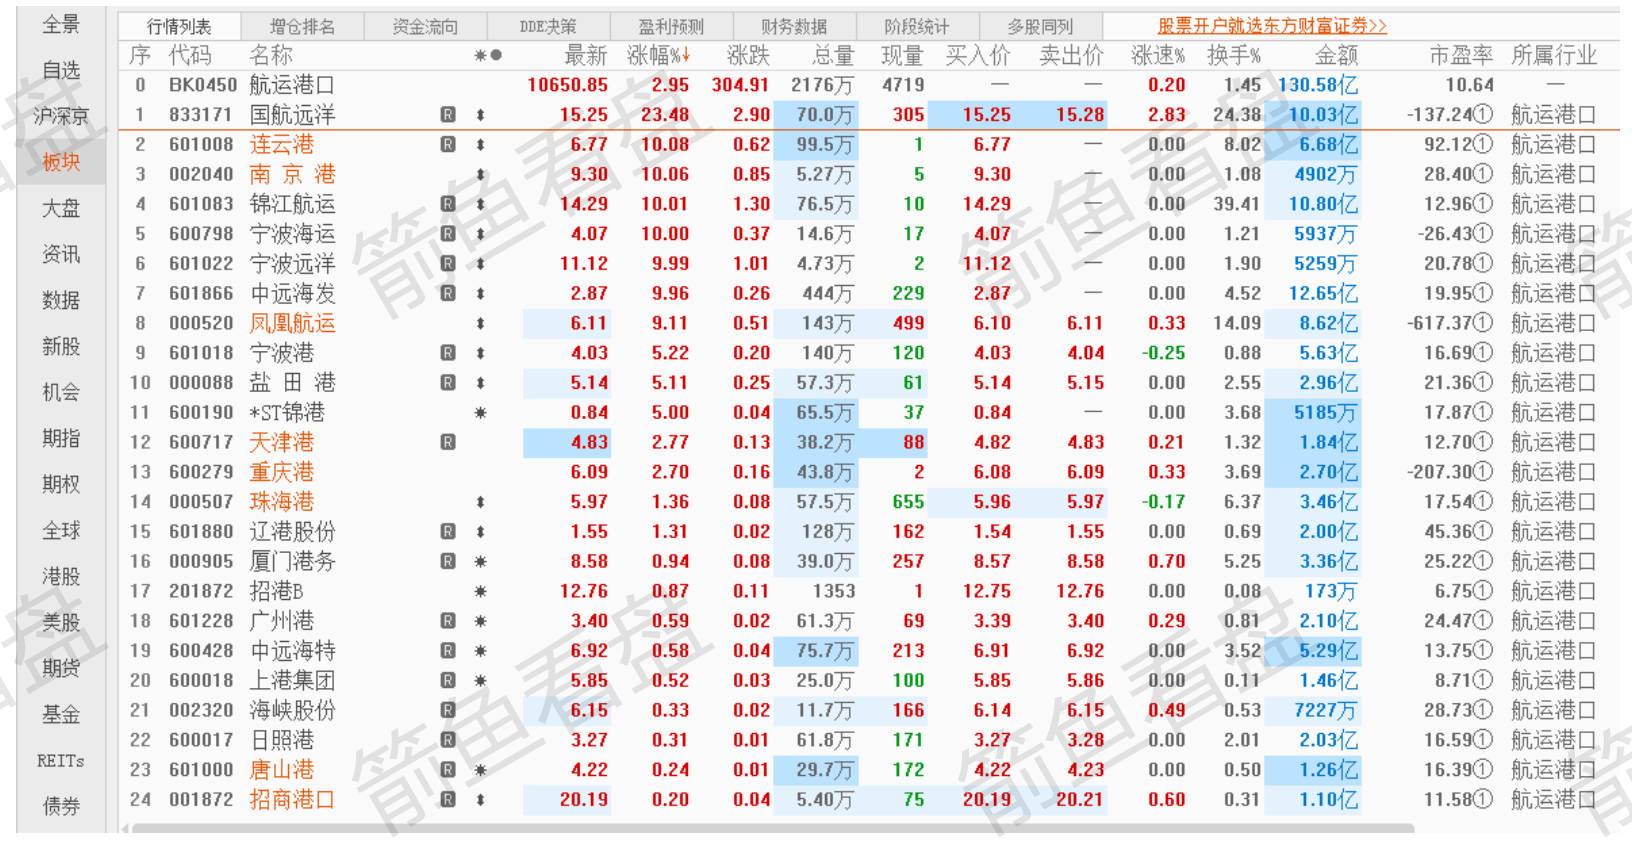The image size is (1632, 845).
Task: Sort by the 换手% column header
Action: [x=1234, y=56]
